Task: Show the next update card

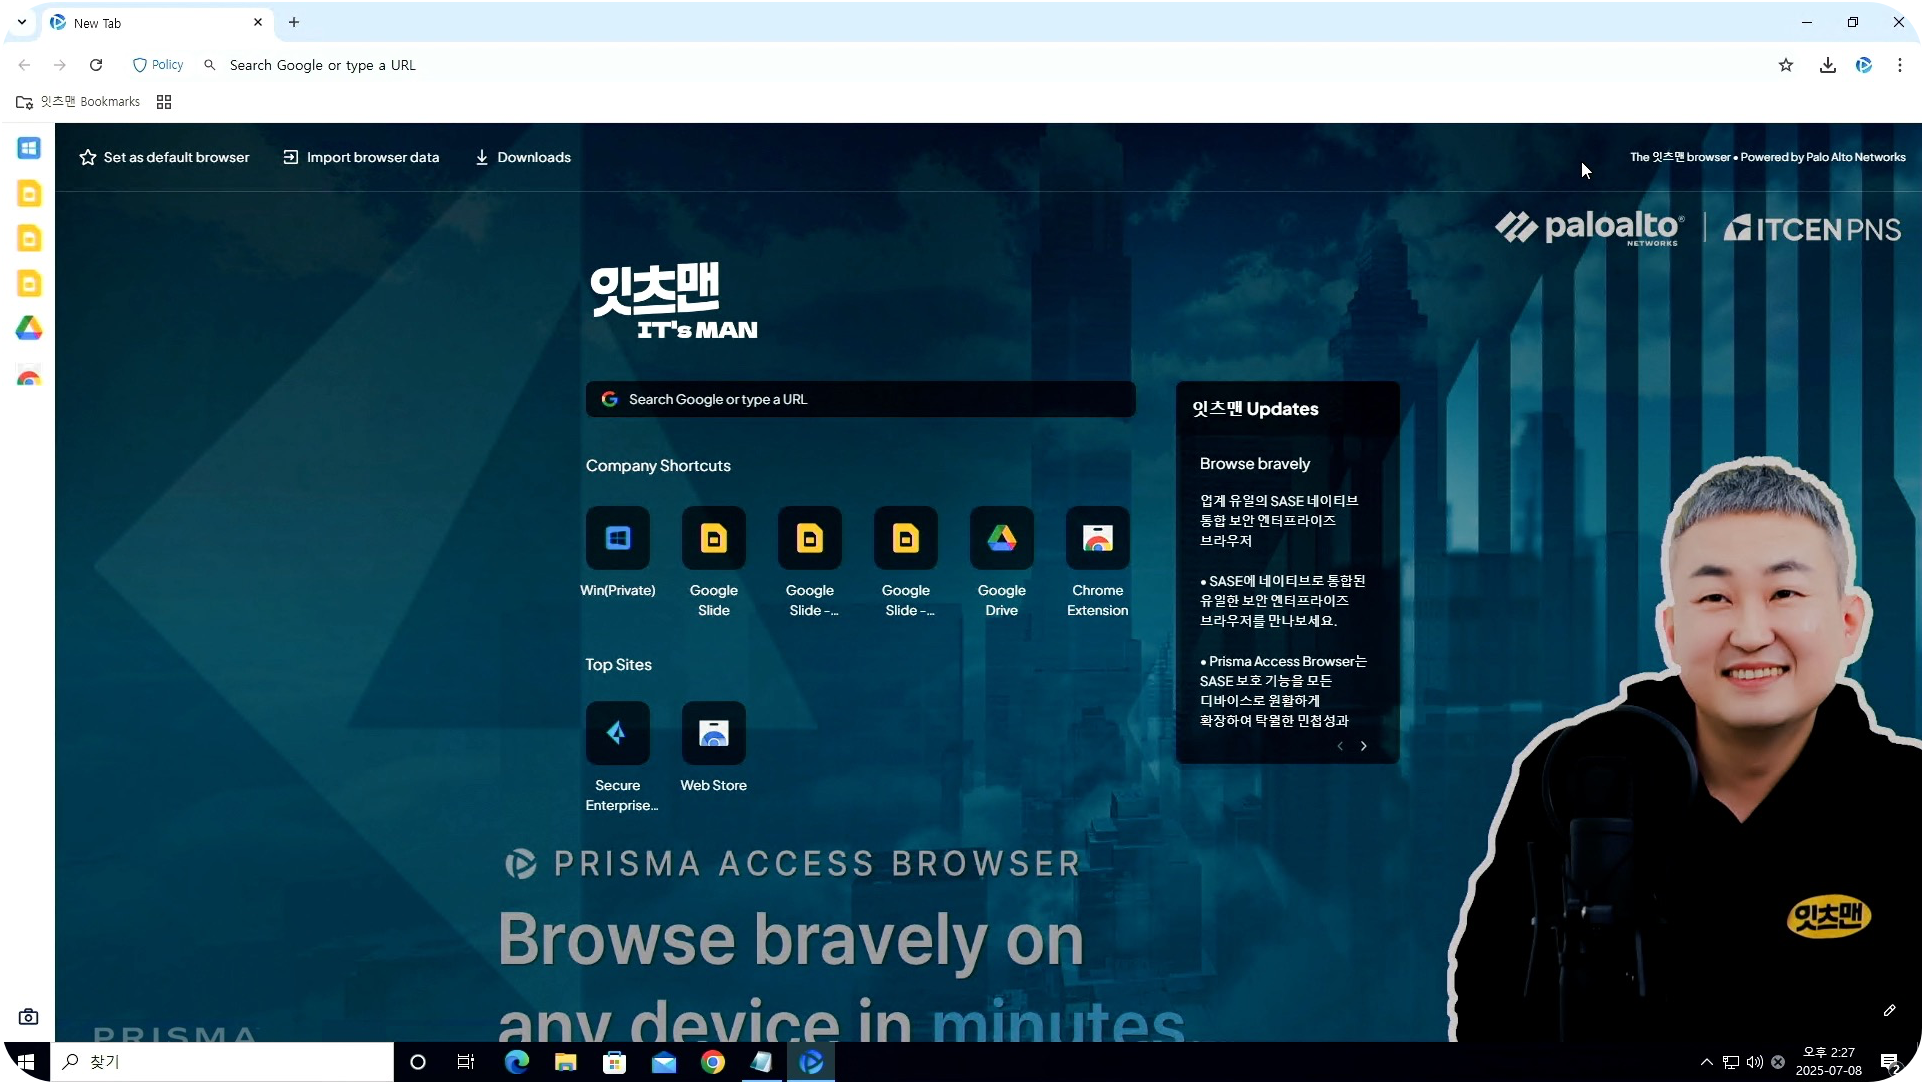Action: click(1363, 746)
